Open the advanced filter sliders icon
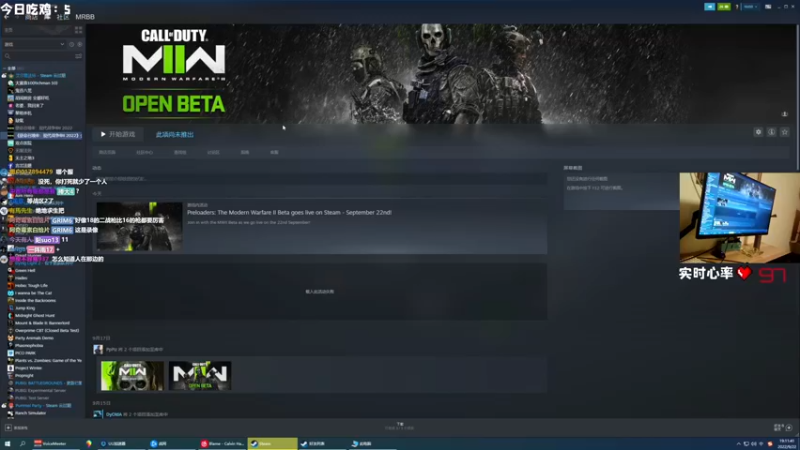The height and width of the screenshot is (450, 800). 79,56
